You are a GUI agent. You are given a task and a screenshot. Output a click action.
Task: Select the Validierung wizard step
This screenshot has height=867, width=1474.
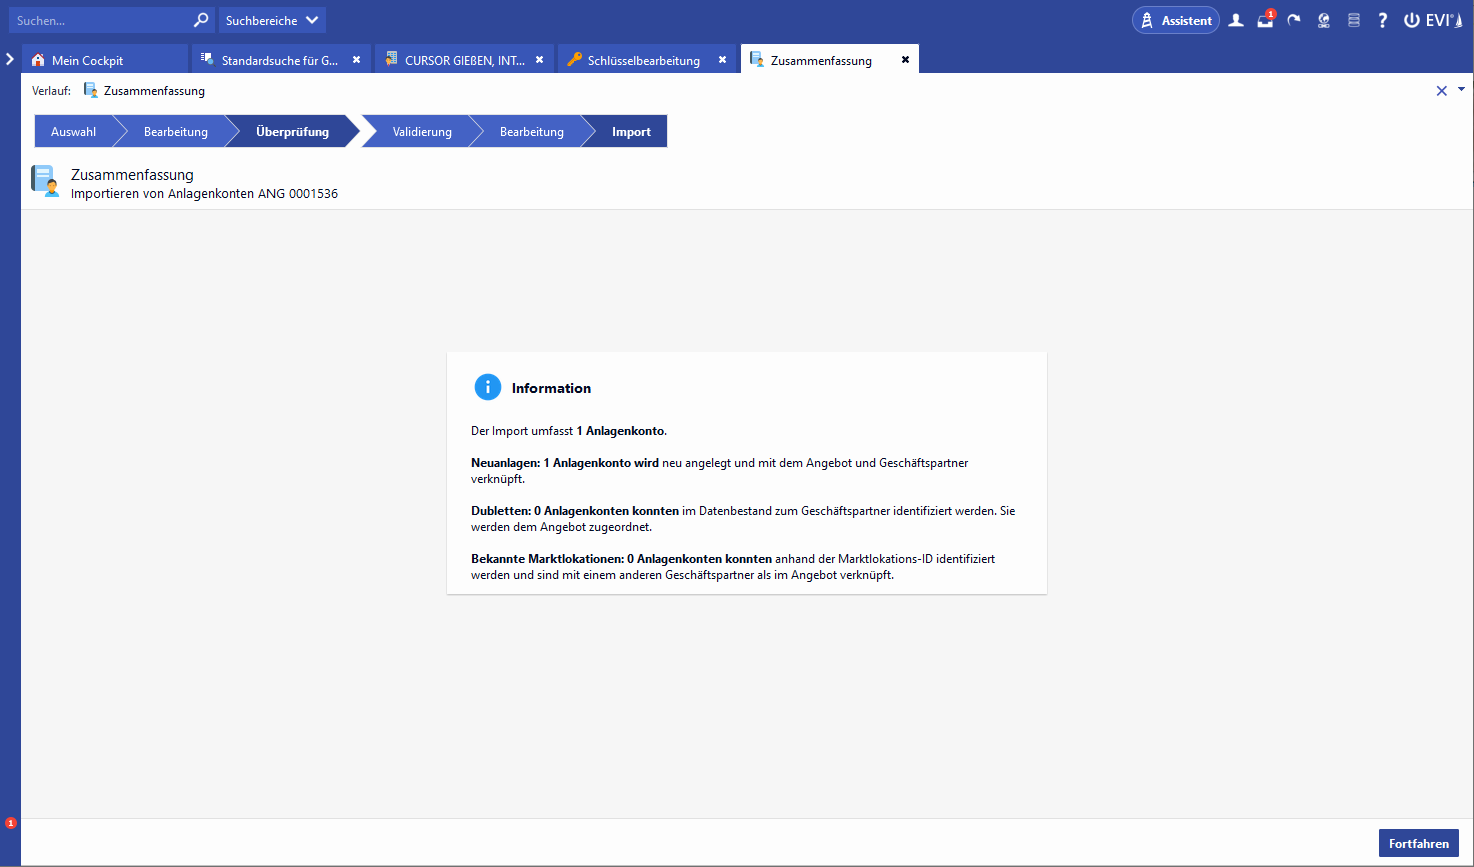[x=422, y=132]
